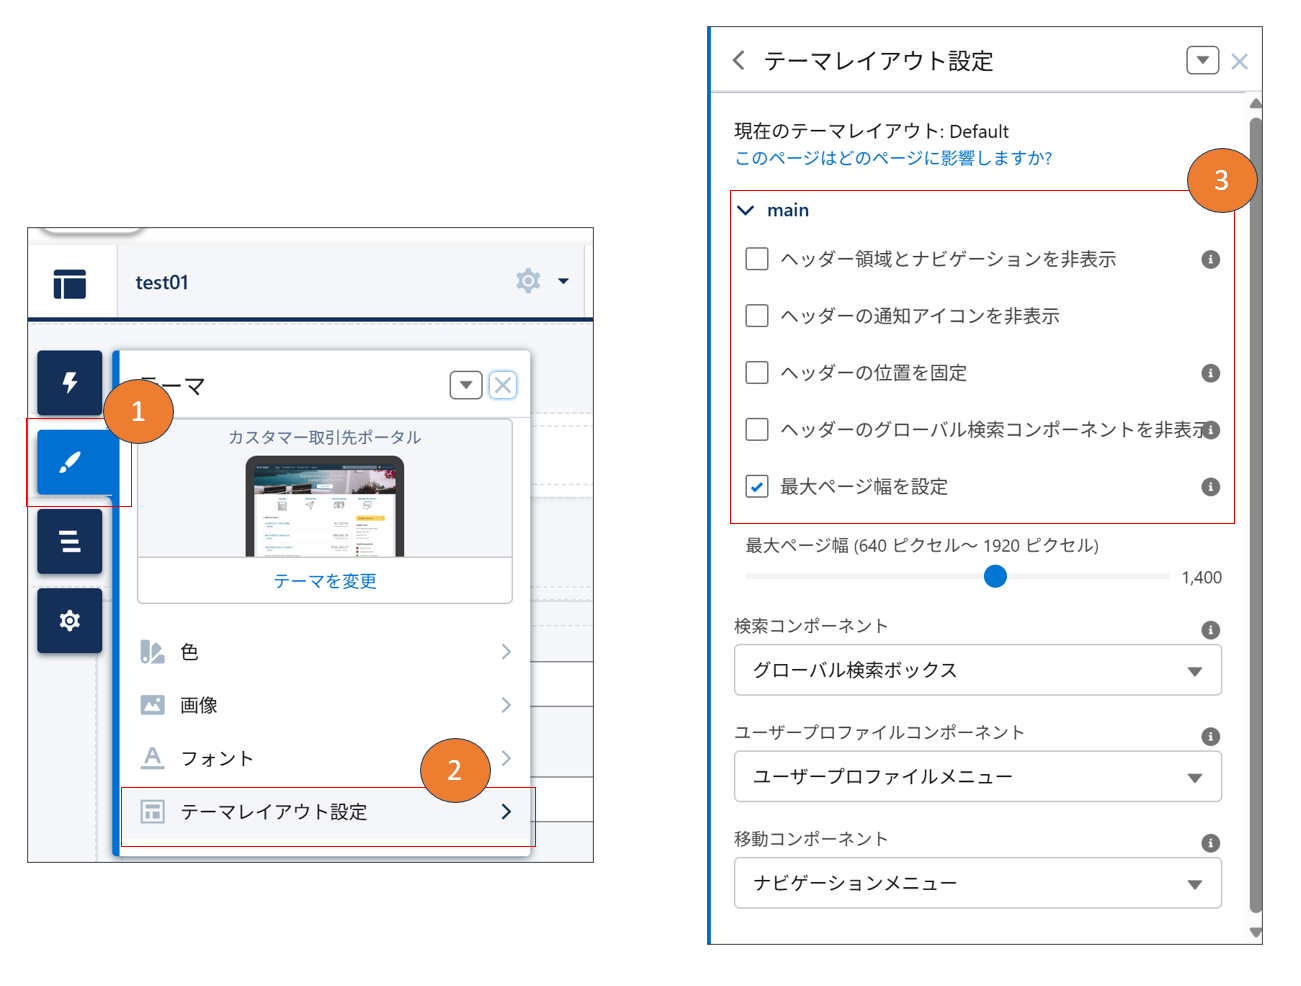Open the グローバル検索ボックス dropdown
The height and width of the screenshot is (986, 1301).
click(x=977, y=670)
